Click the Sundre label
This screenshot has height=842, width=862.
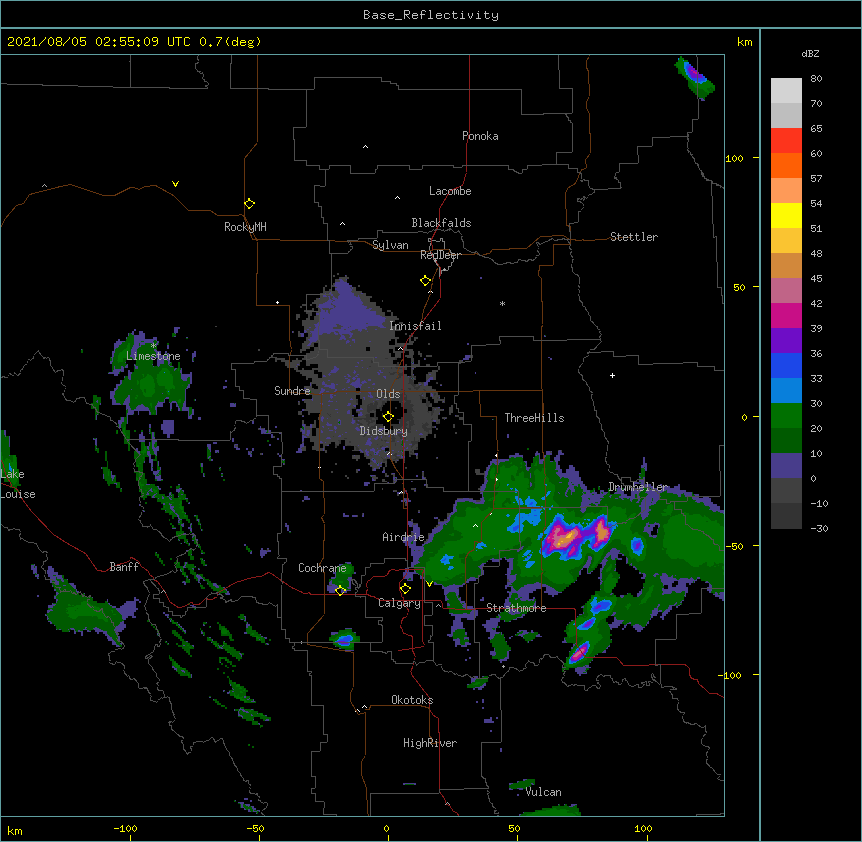[292, 391]
